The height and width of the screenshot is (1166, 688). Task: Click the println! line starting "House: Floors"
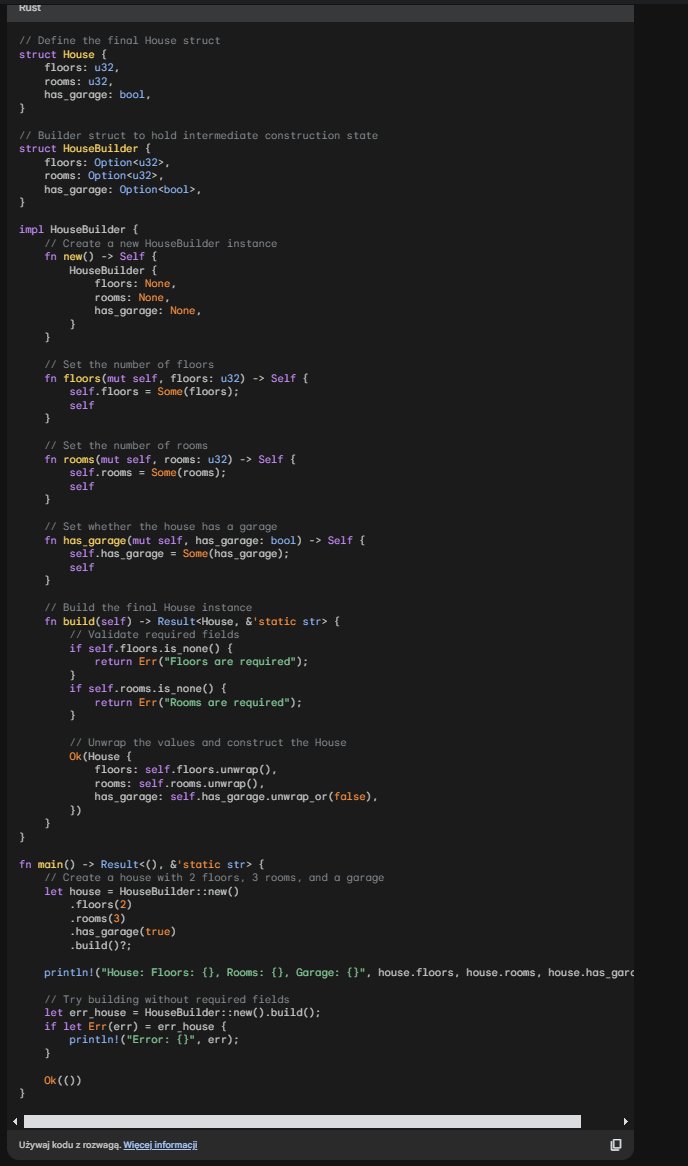pos(338,973)
